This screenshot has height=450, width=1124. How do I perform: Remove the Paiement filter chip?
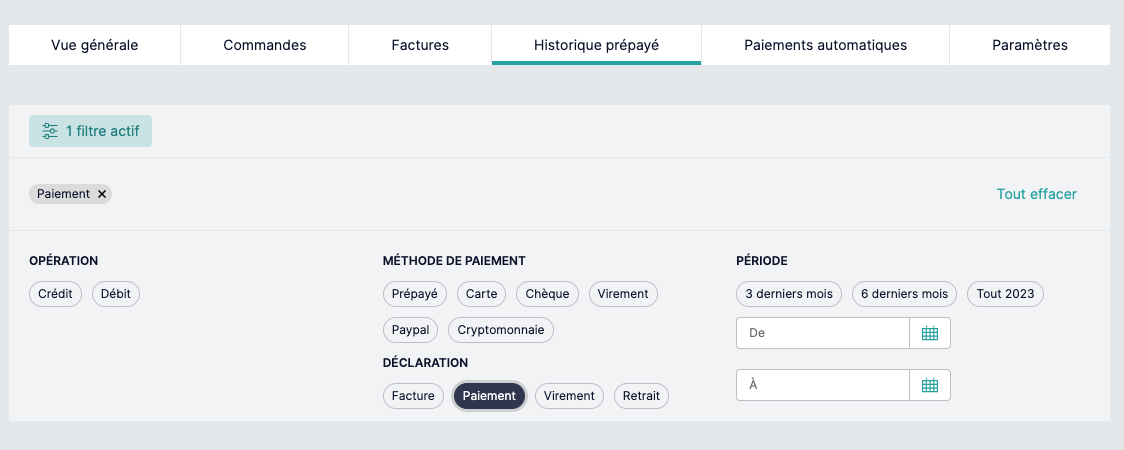102,194
